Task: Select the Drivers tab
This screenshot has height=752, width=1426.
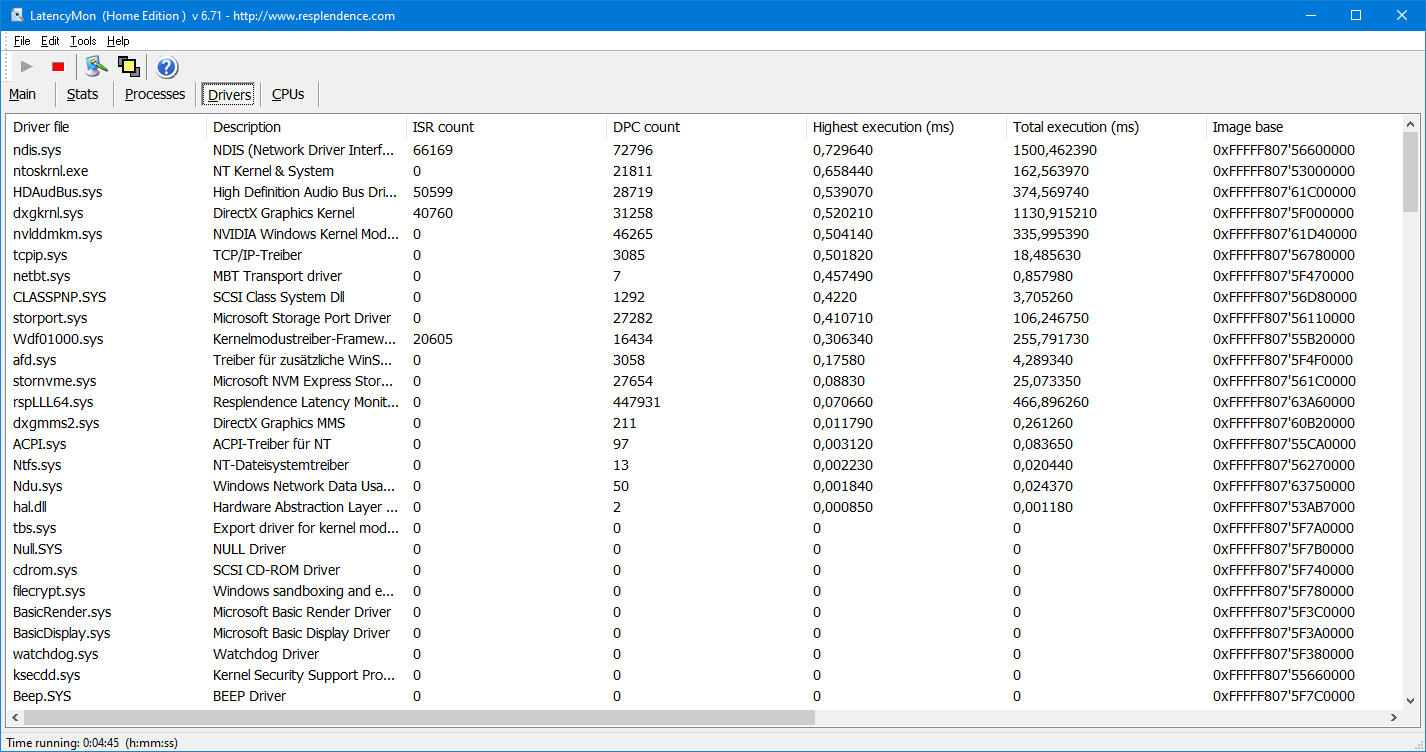Action: (229, 95)
